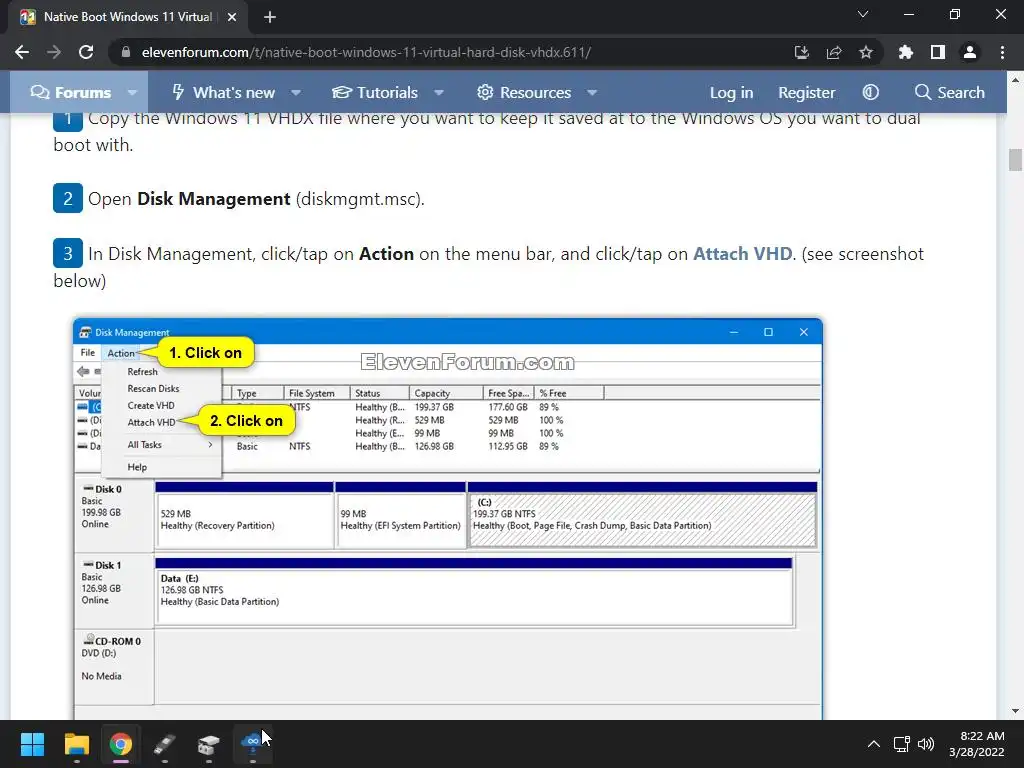Open What's new section
The image size is (1024, 768).
coord(223,92)
